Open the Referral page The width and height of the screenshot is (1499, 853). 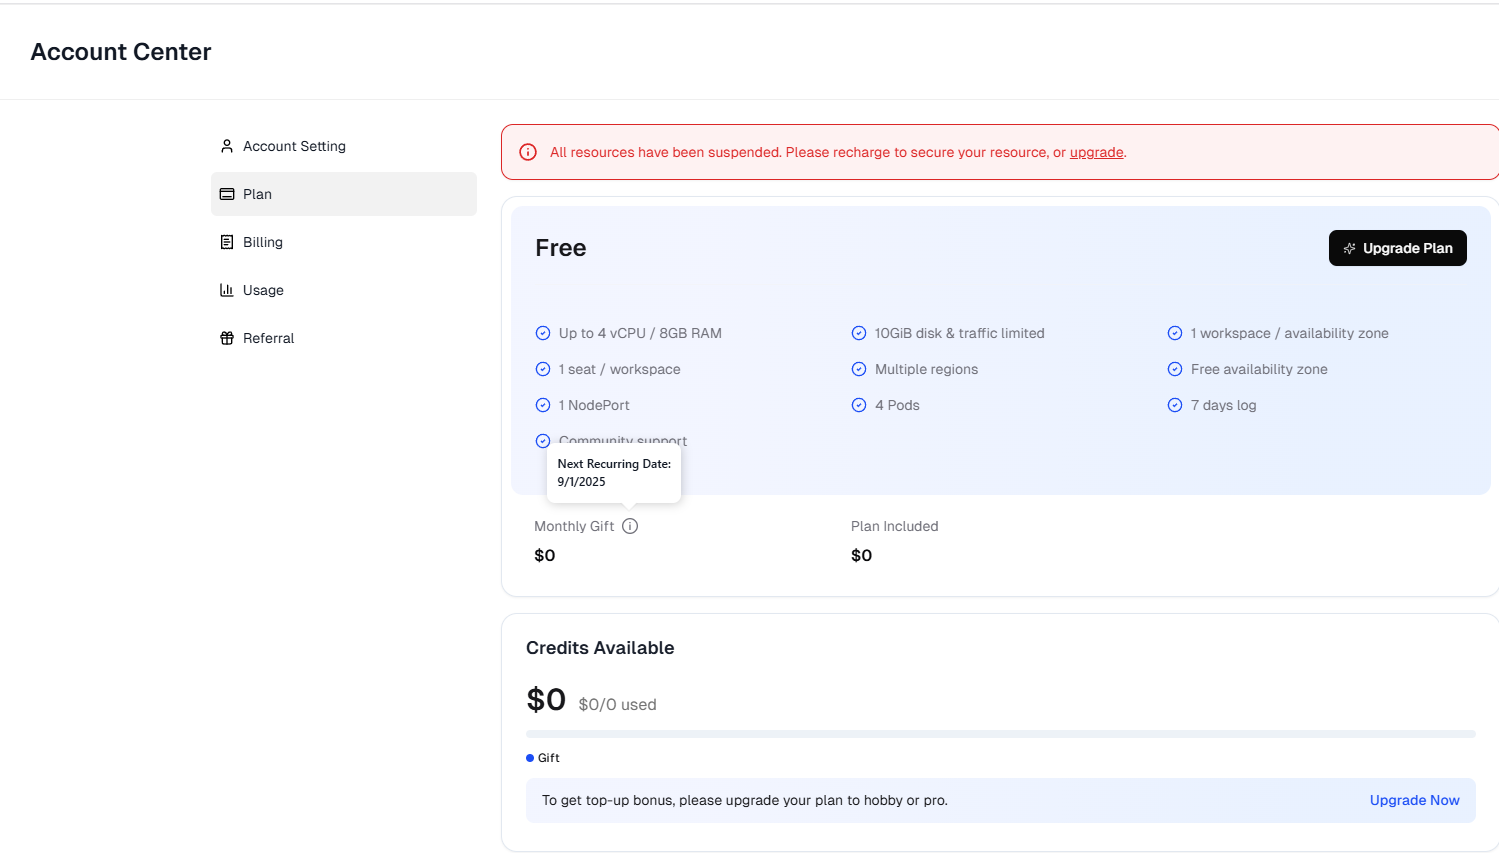tap(343, 338)
